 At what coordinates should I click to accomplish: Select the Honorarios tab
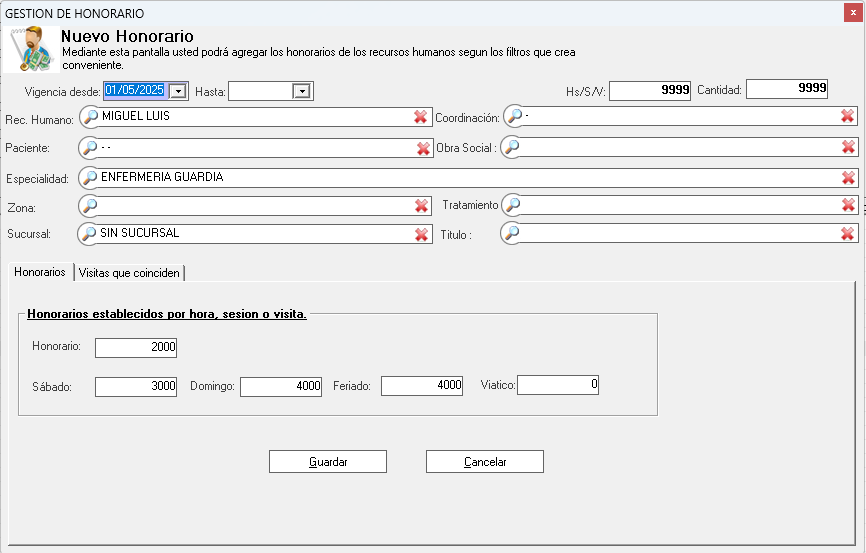pyautogui.click(x=40, y=272)
